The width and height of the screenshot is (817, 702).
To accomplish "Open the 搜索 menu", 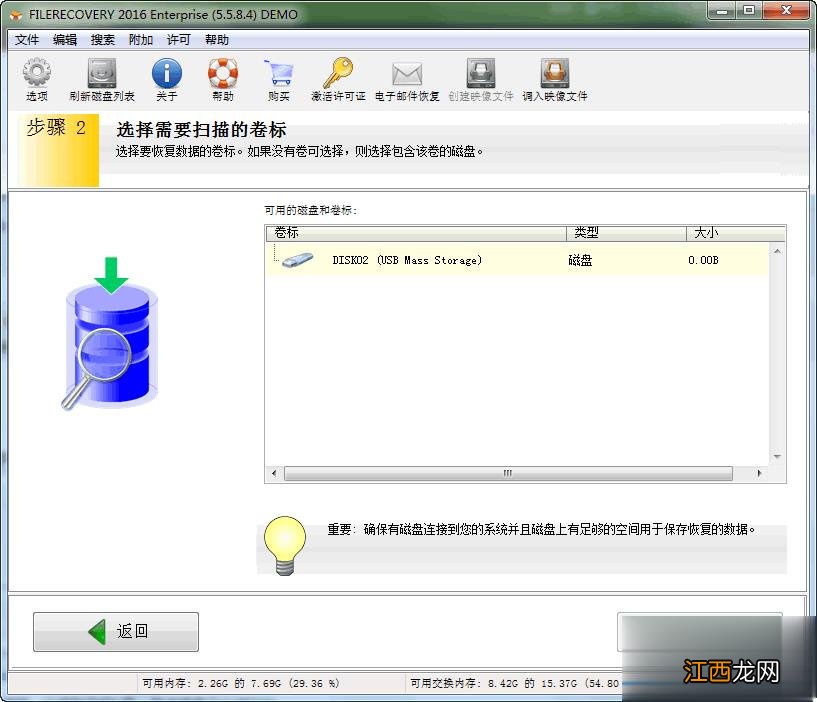I will point(103,40).
